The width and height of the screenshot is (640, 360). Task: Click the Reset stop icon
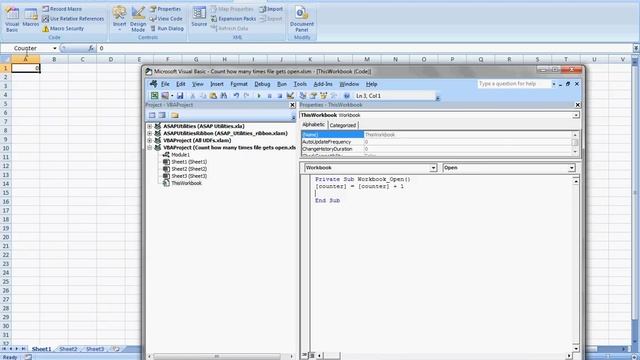click(x=280, y=96)
